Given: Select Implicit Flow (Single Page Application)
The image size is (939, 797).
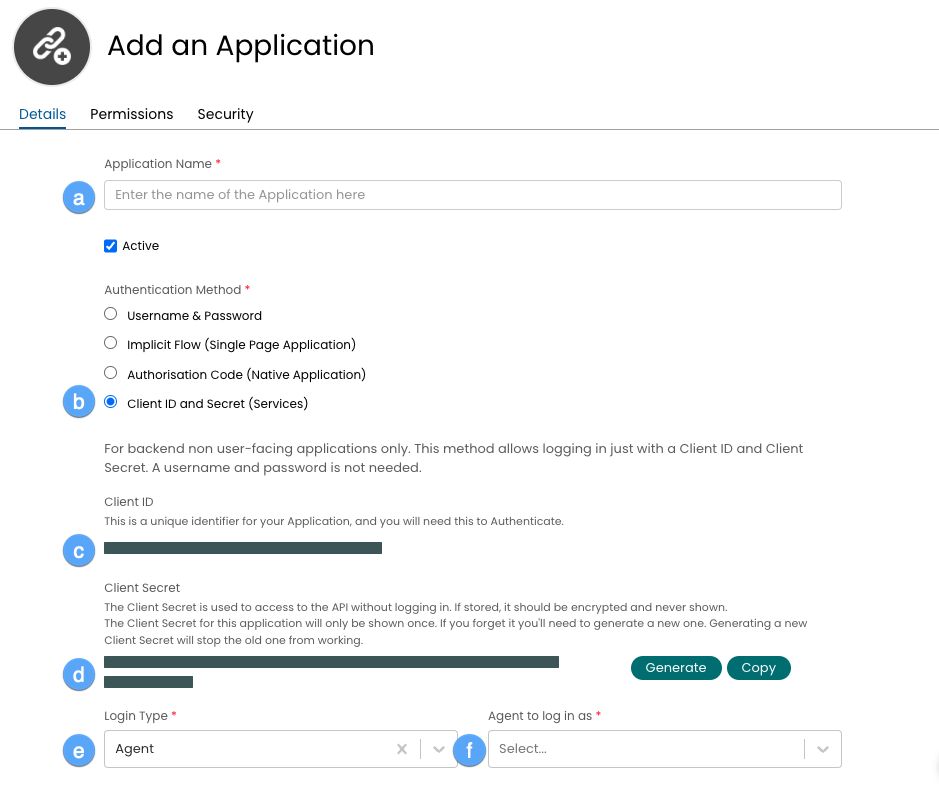Looking at the screenshot, I should (x=111, y=343).
